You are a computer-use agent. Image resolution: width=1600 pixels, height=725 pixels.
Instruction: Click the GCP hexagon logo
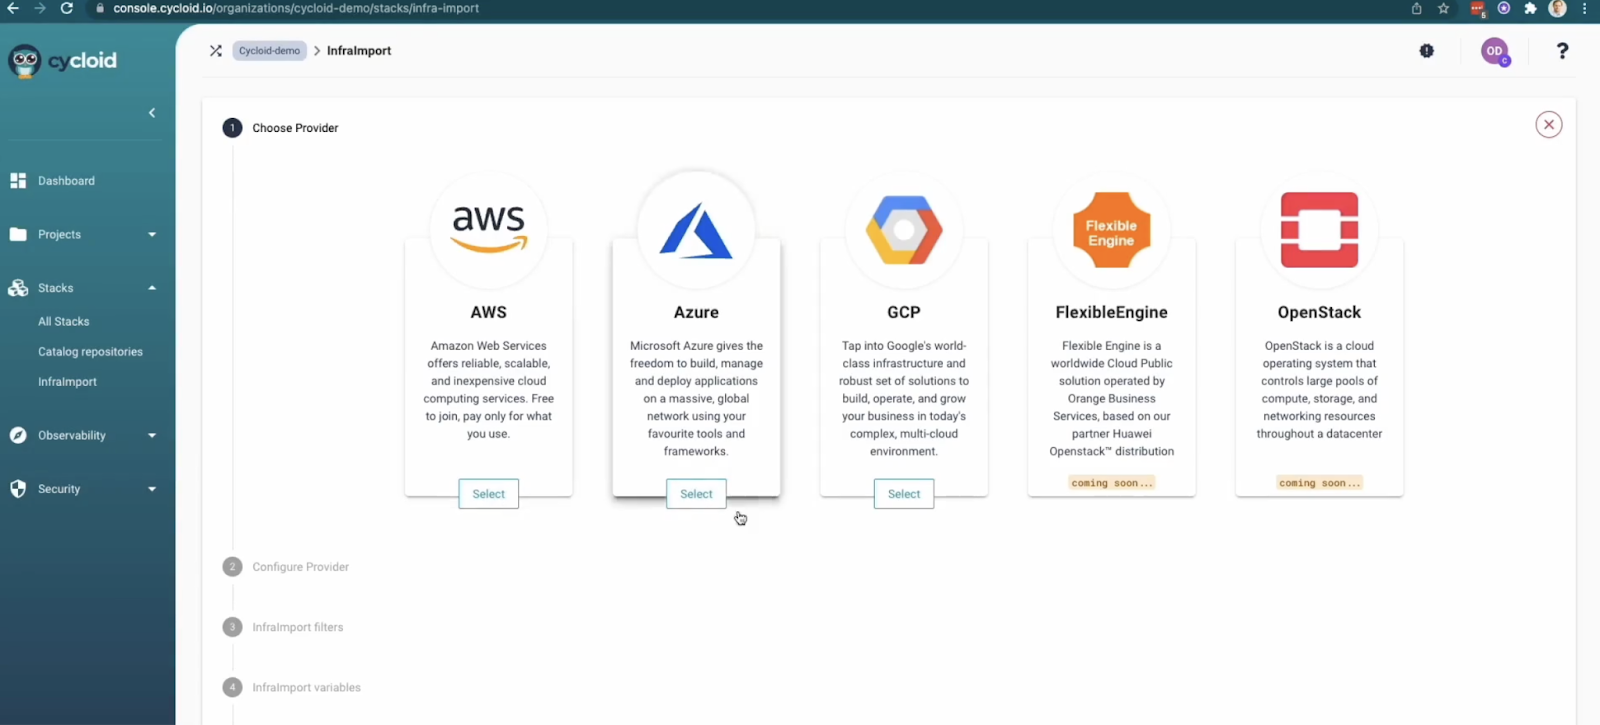(904, 230)
